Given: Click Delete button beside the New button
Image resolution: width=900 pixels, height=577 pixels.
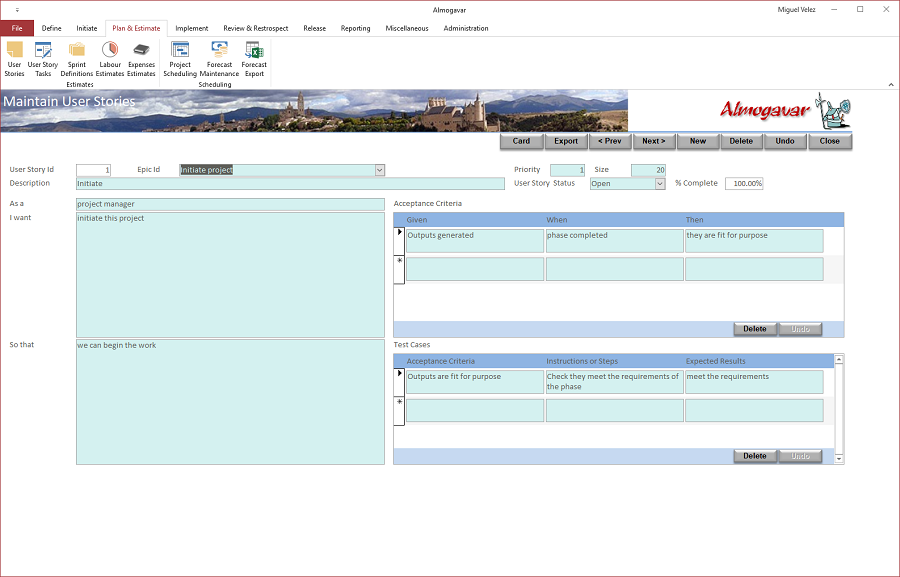Looking at the screenshot, I should [741, 141].
